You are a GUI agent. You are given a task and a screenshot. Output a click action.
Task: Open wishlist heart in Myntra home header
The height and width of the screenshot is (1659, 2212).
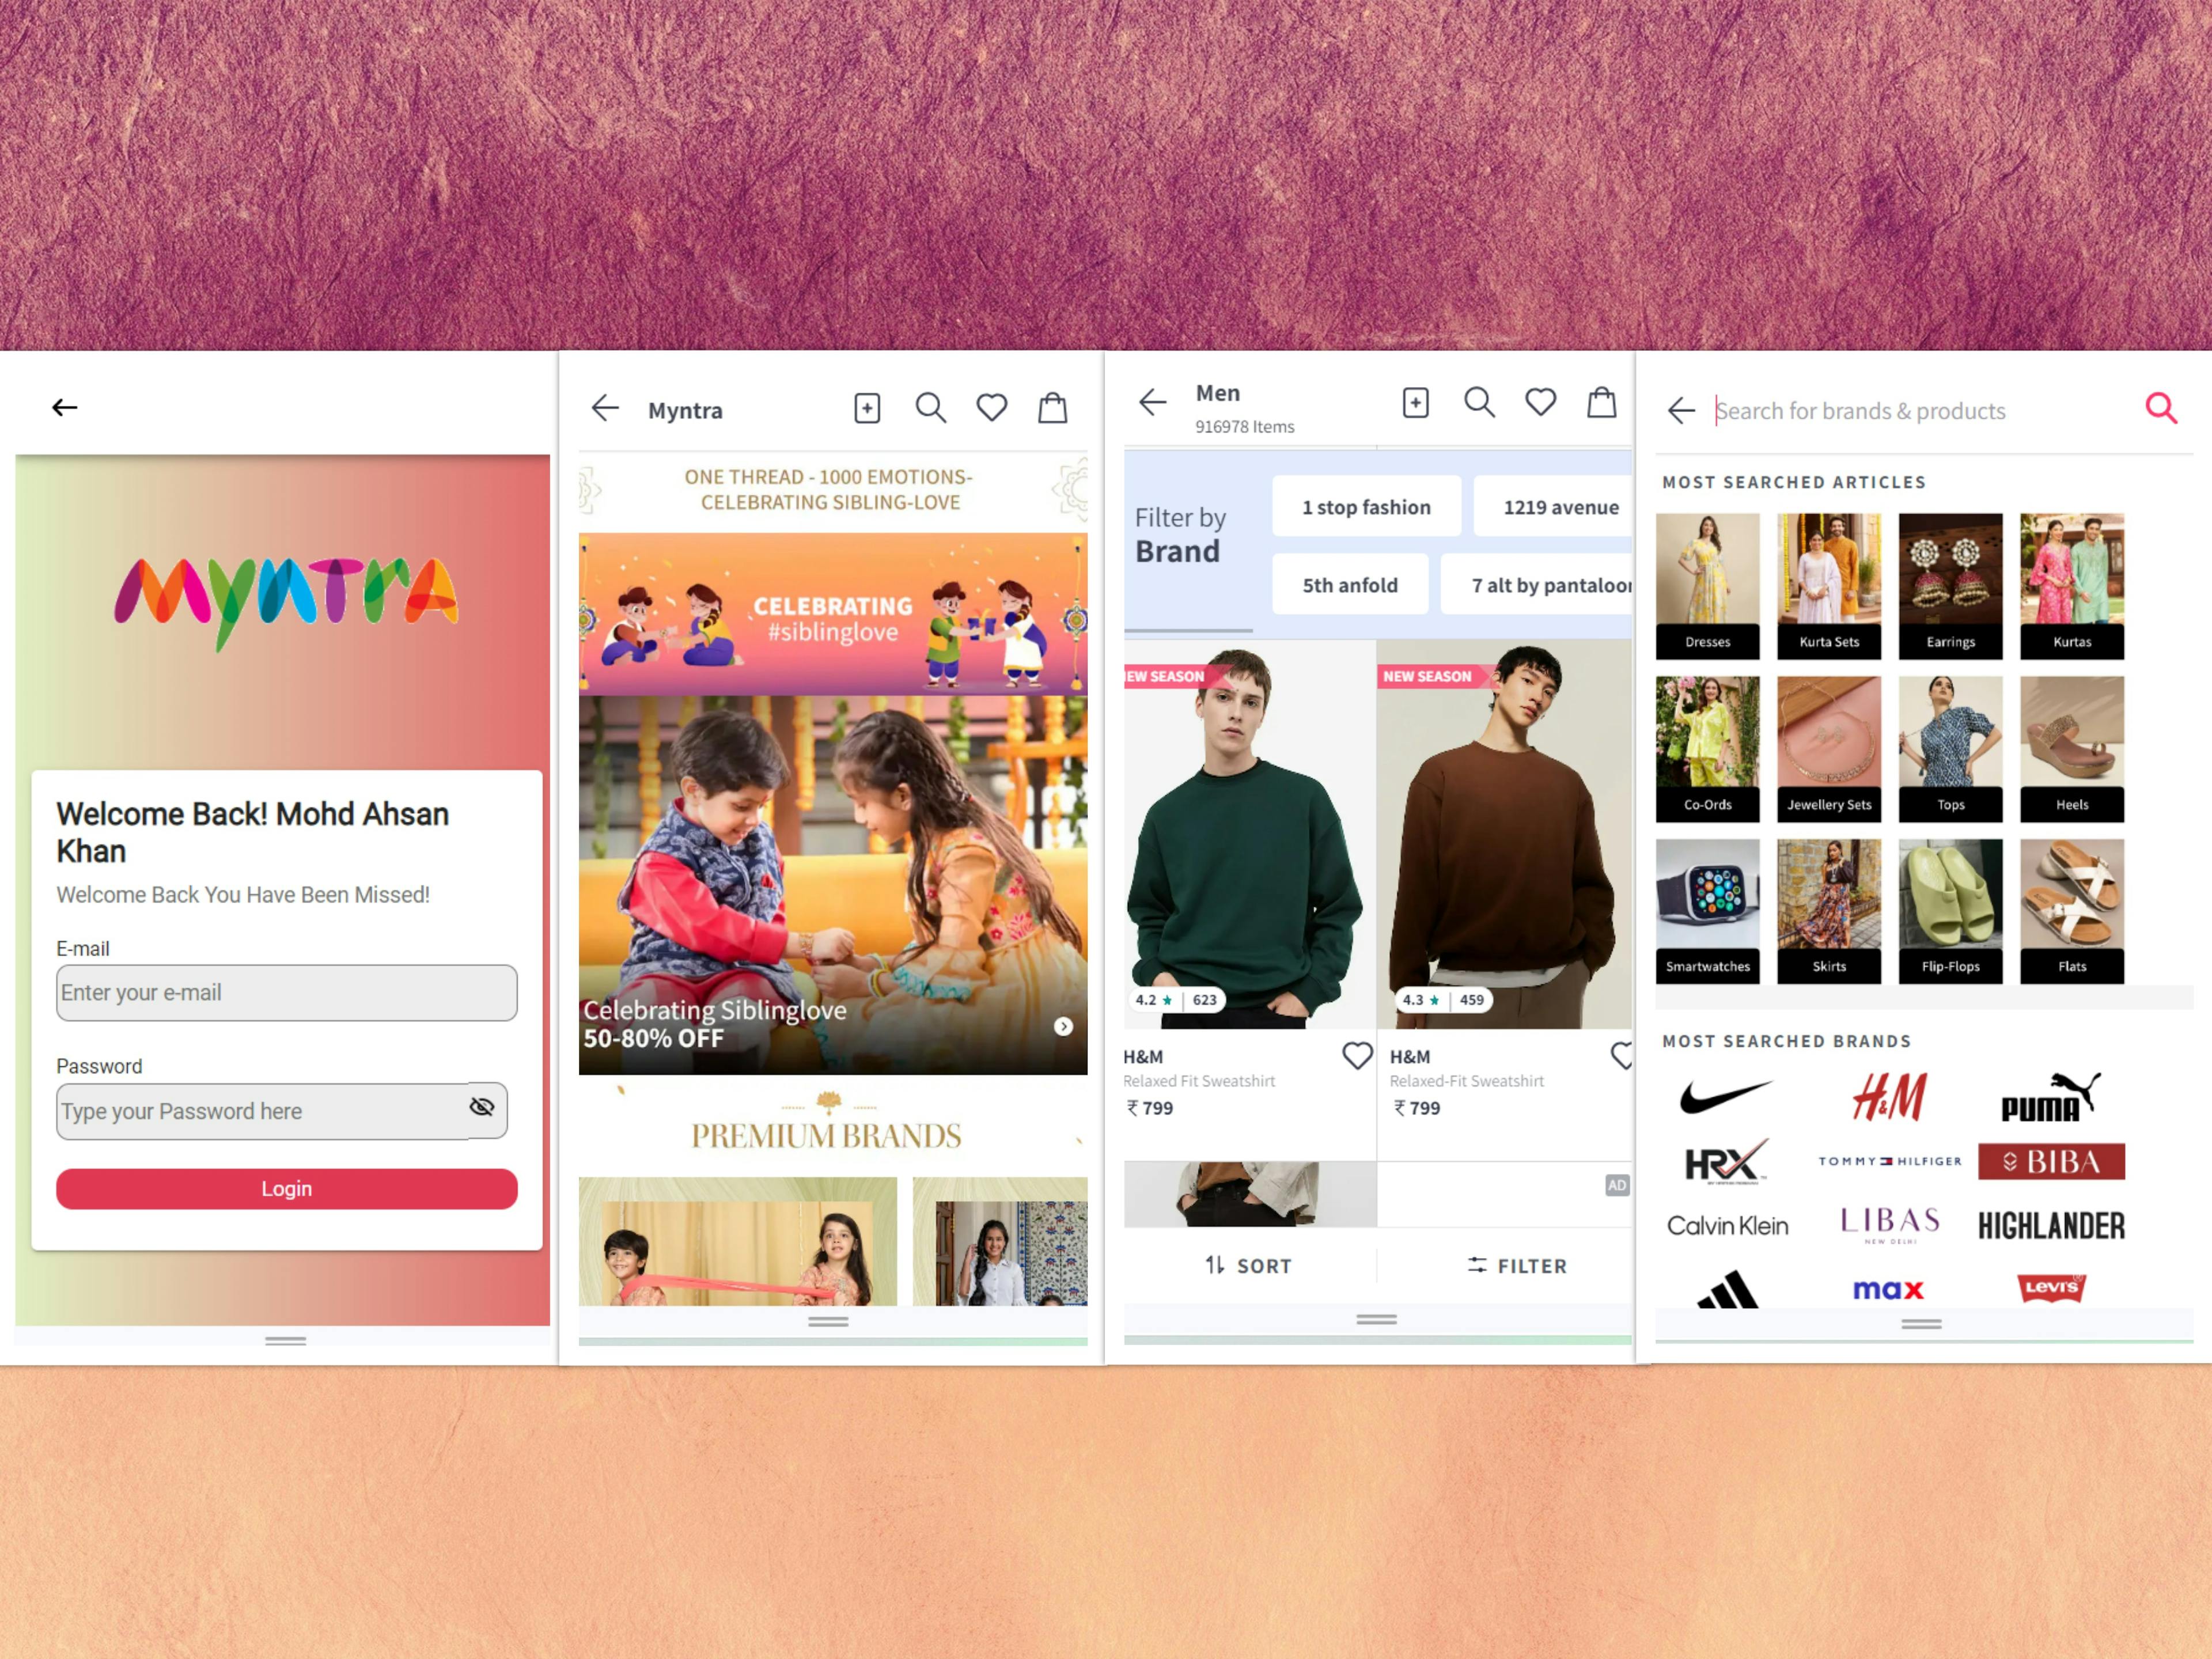click(991, 408)
